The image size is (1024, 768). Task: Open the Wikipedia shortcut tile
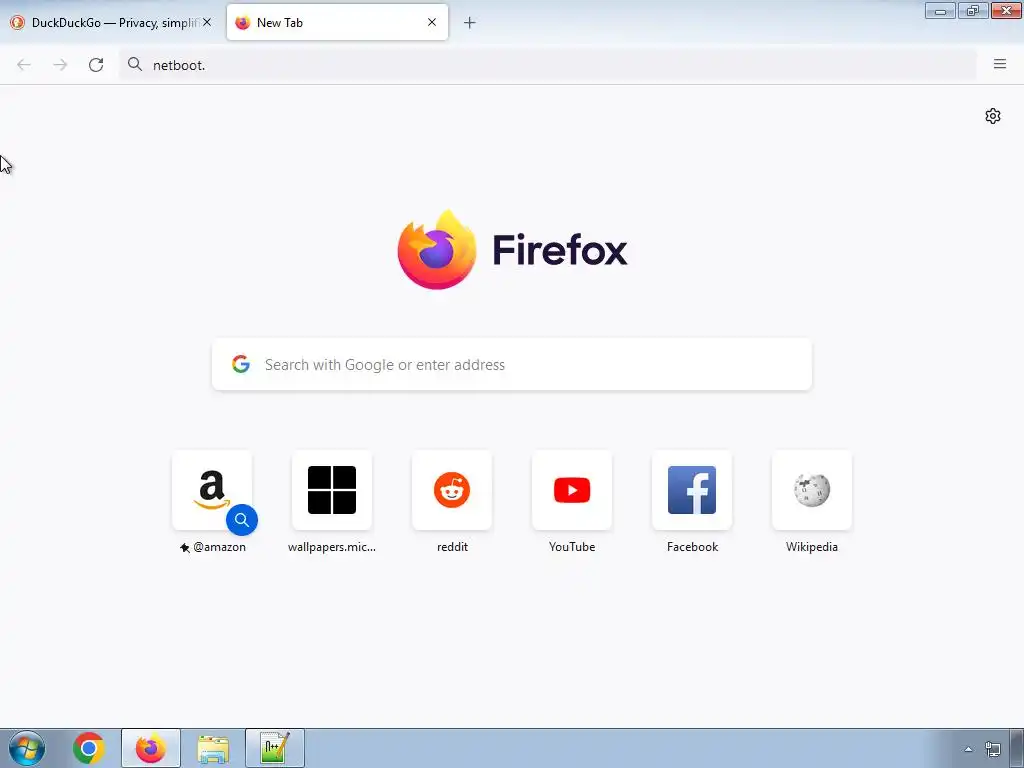click(812, 490)
